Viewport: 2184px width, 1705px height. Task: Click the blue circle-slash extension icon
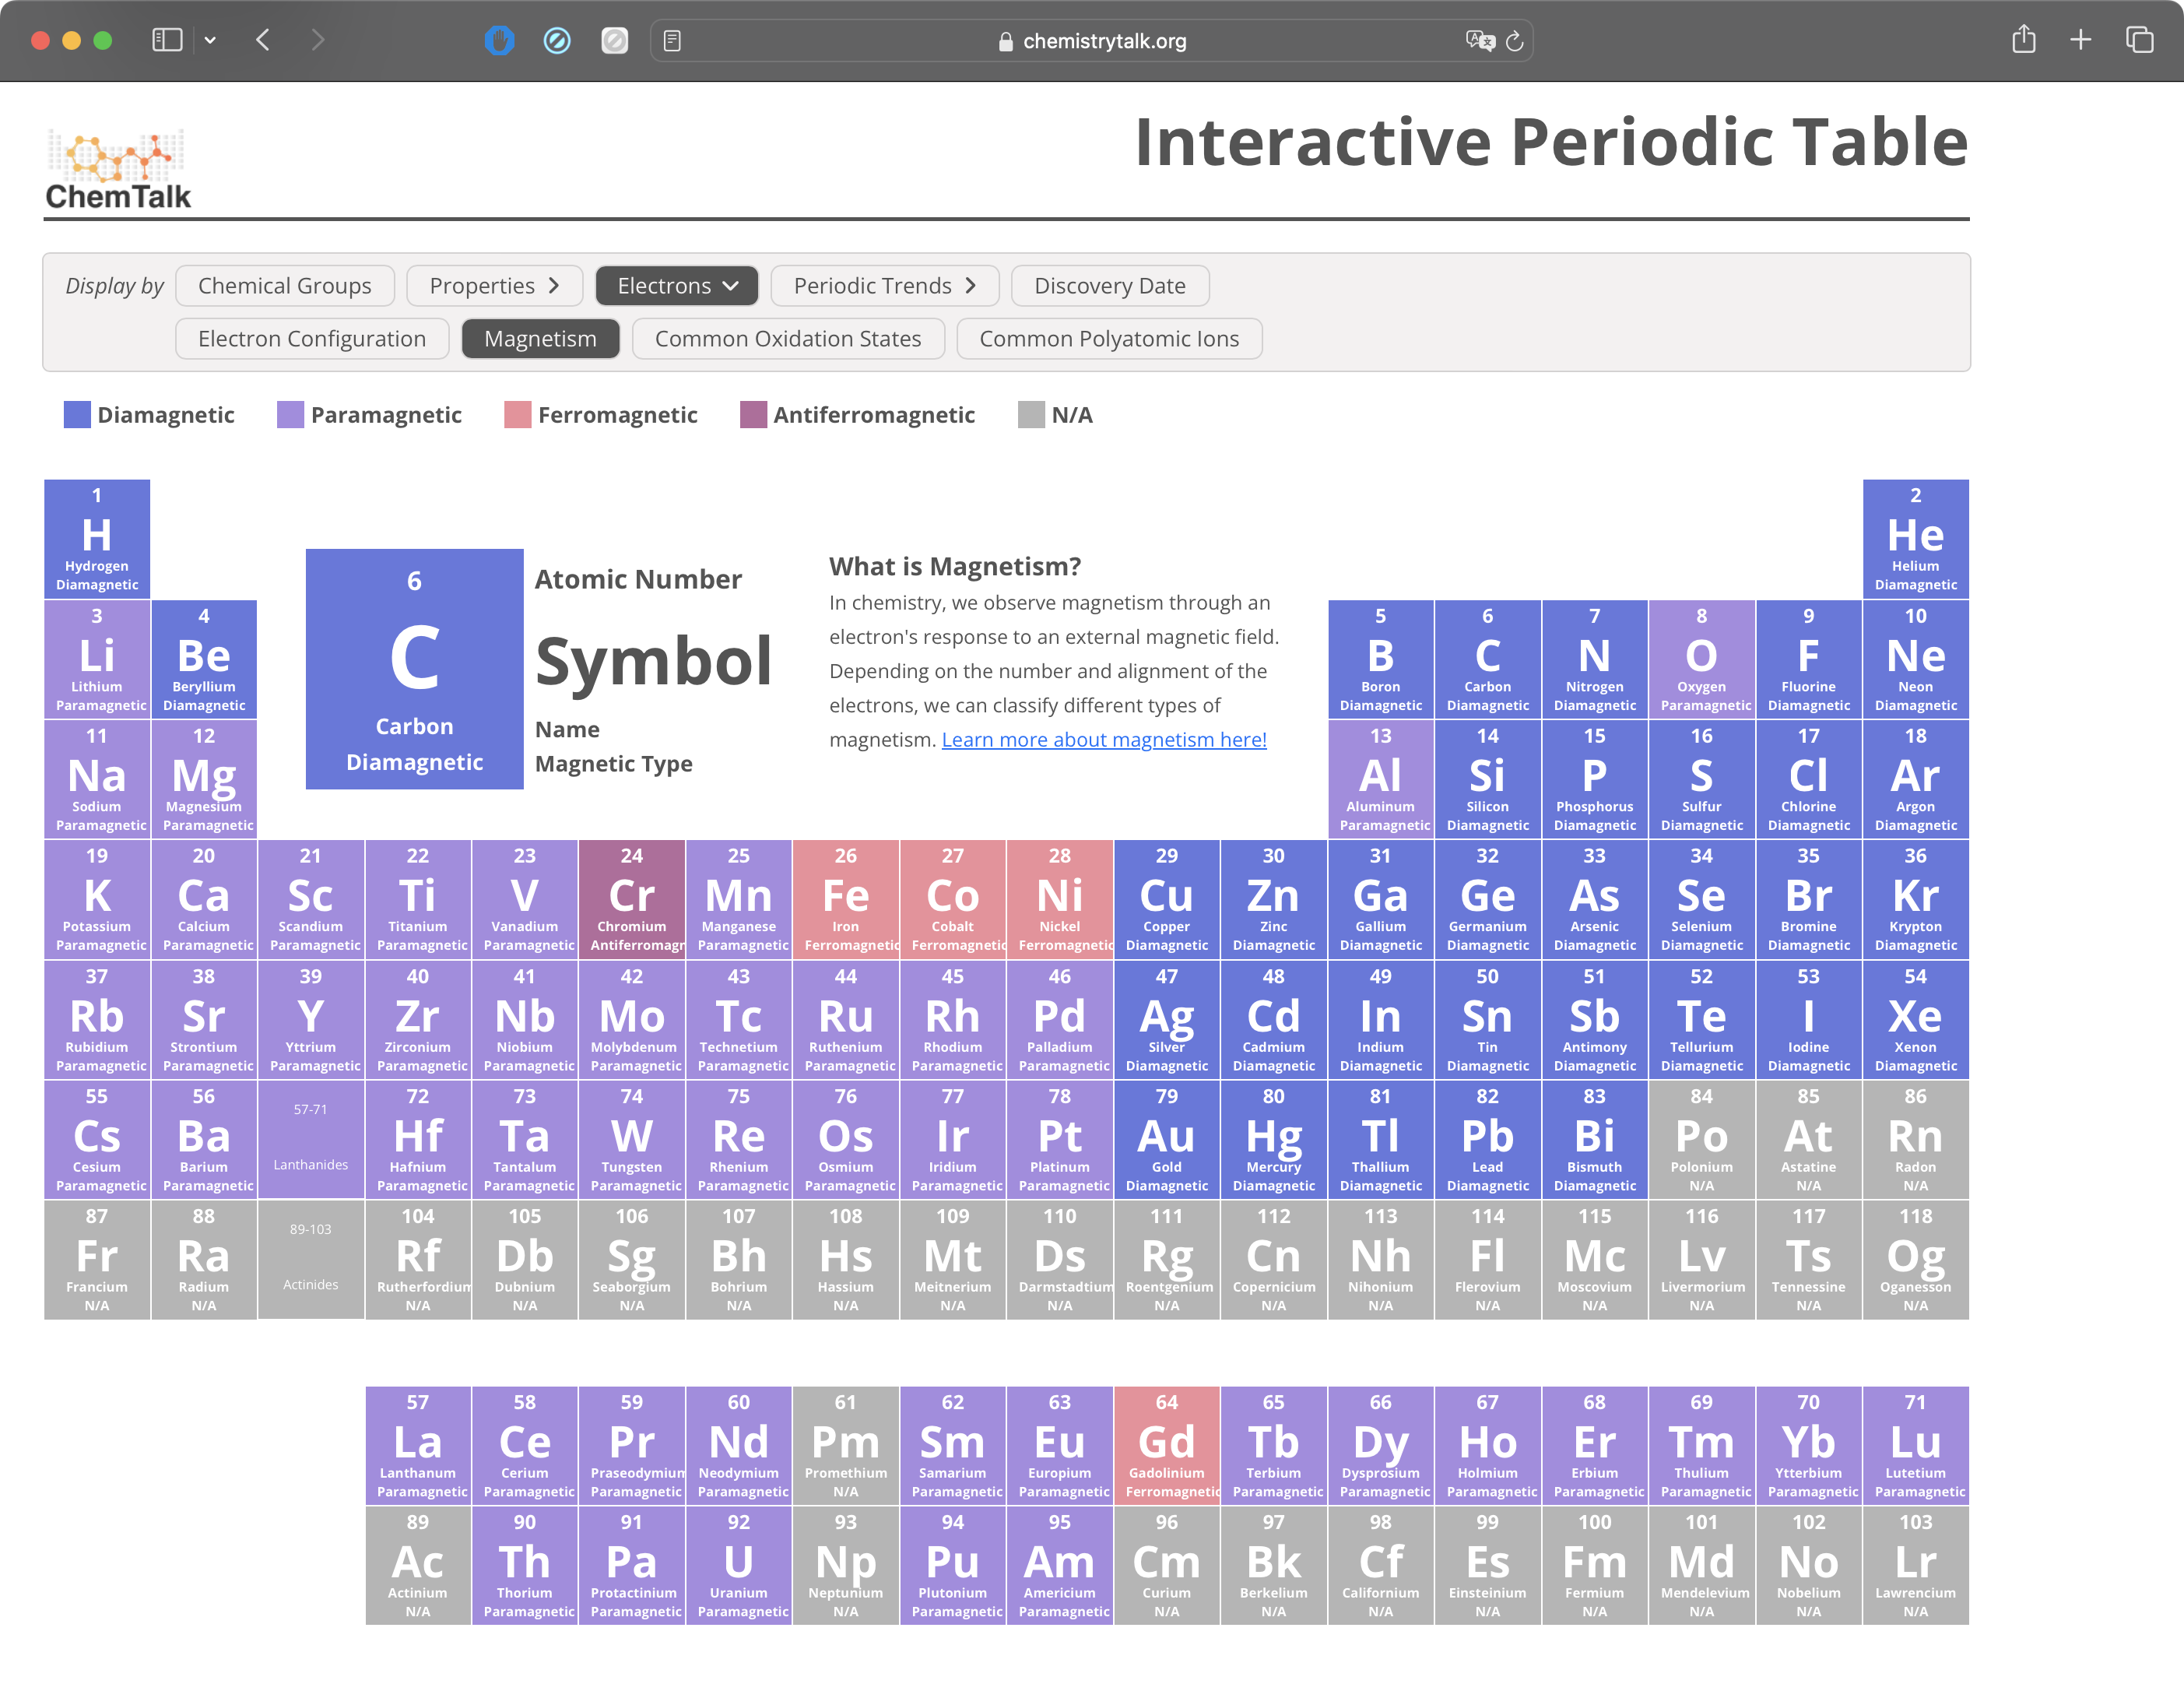[557, 40]
